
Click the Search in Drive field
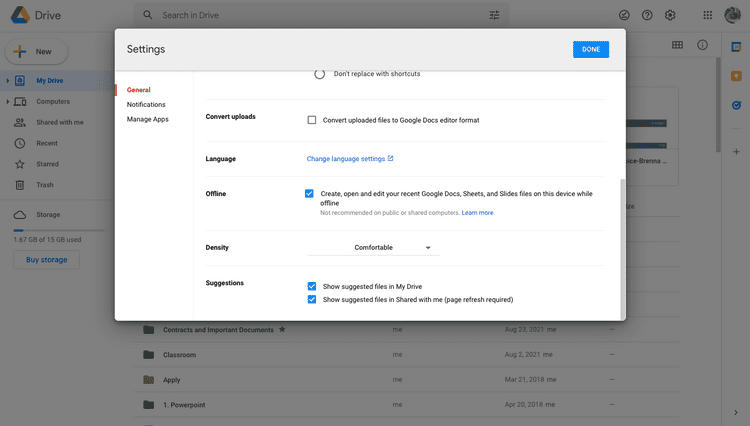point(321,15)
